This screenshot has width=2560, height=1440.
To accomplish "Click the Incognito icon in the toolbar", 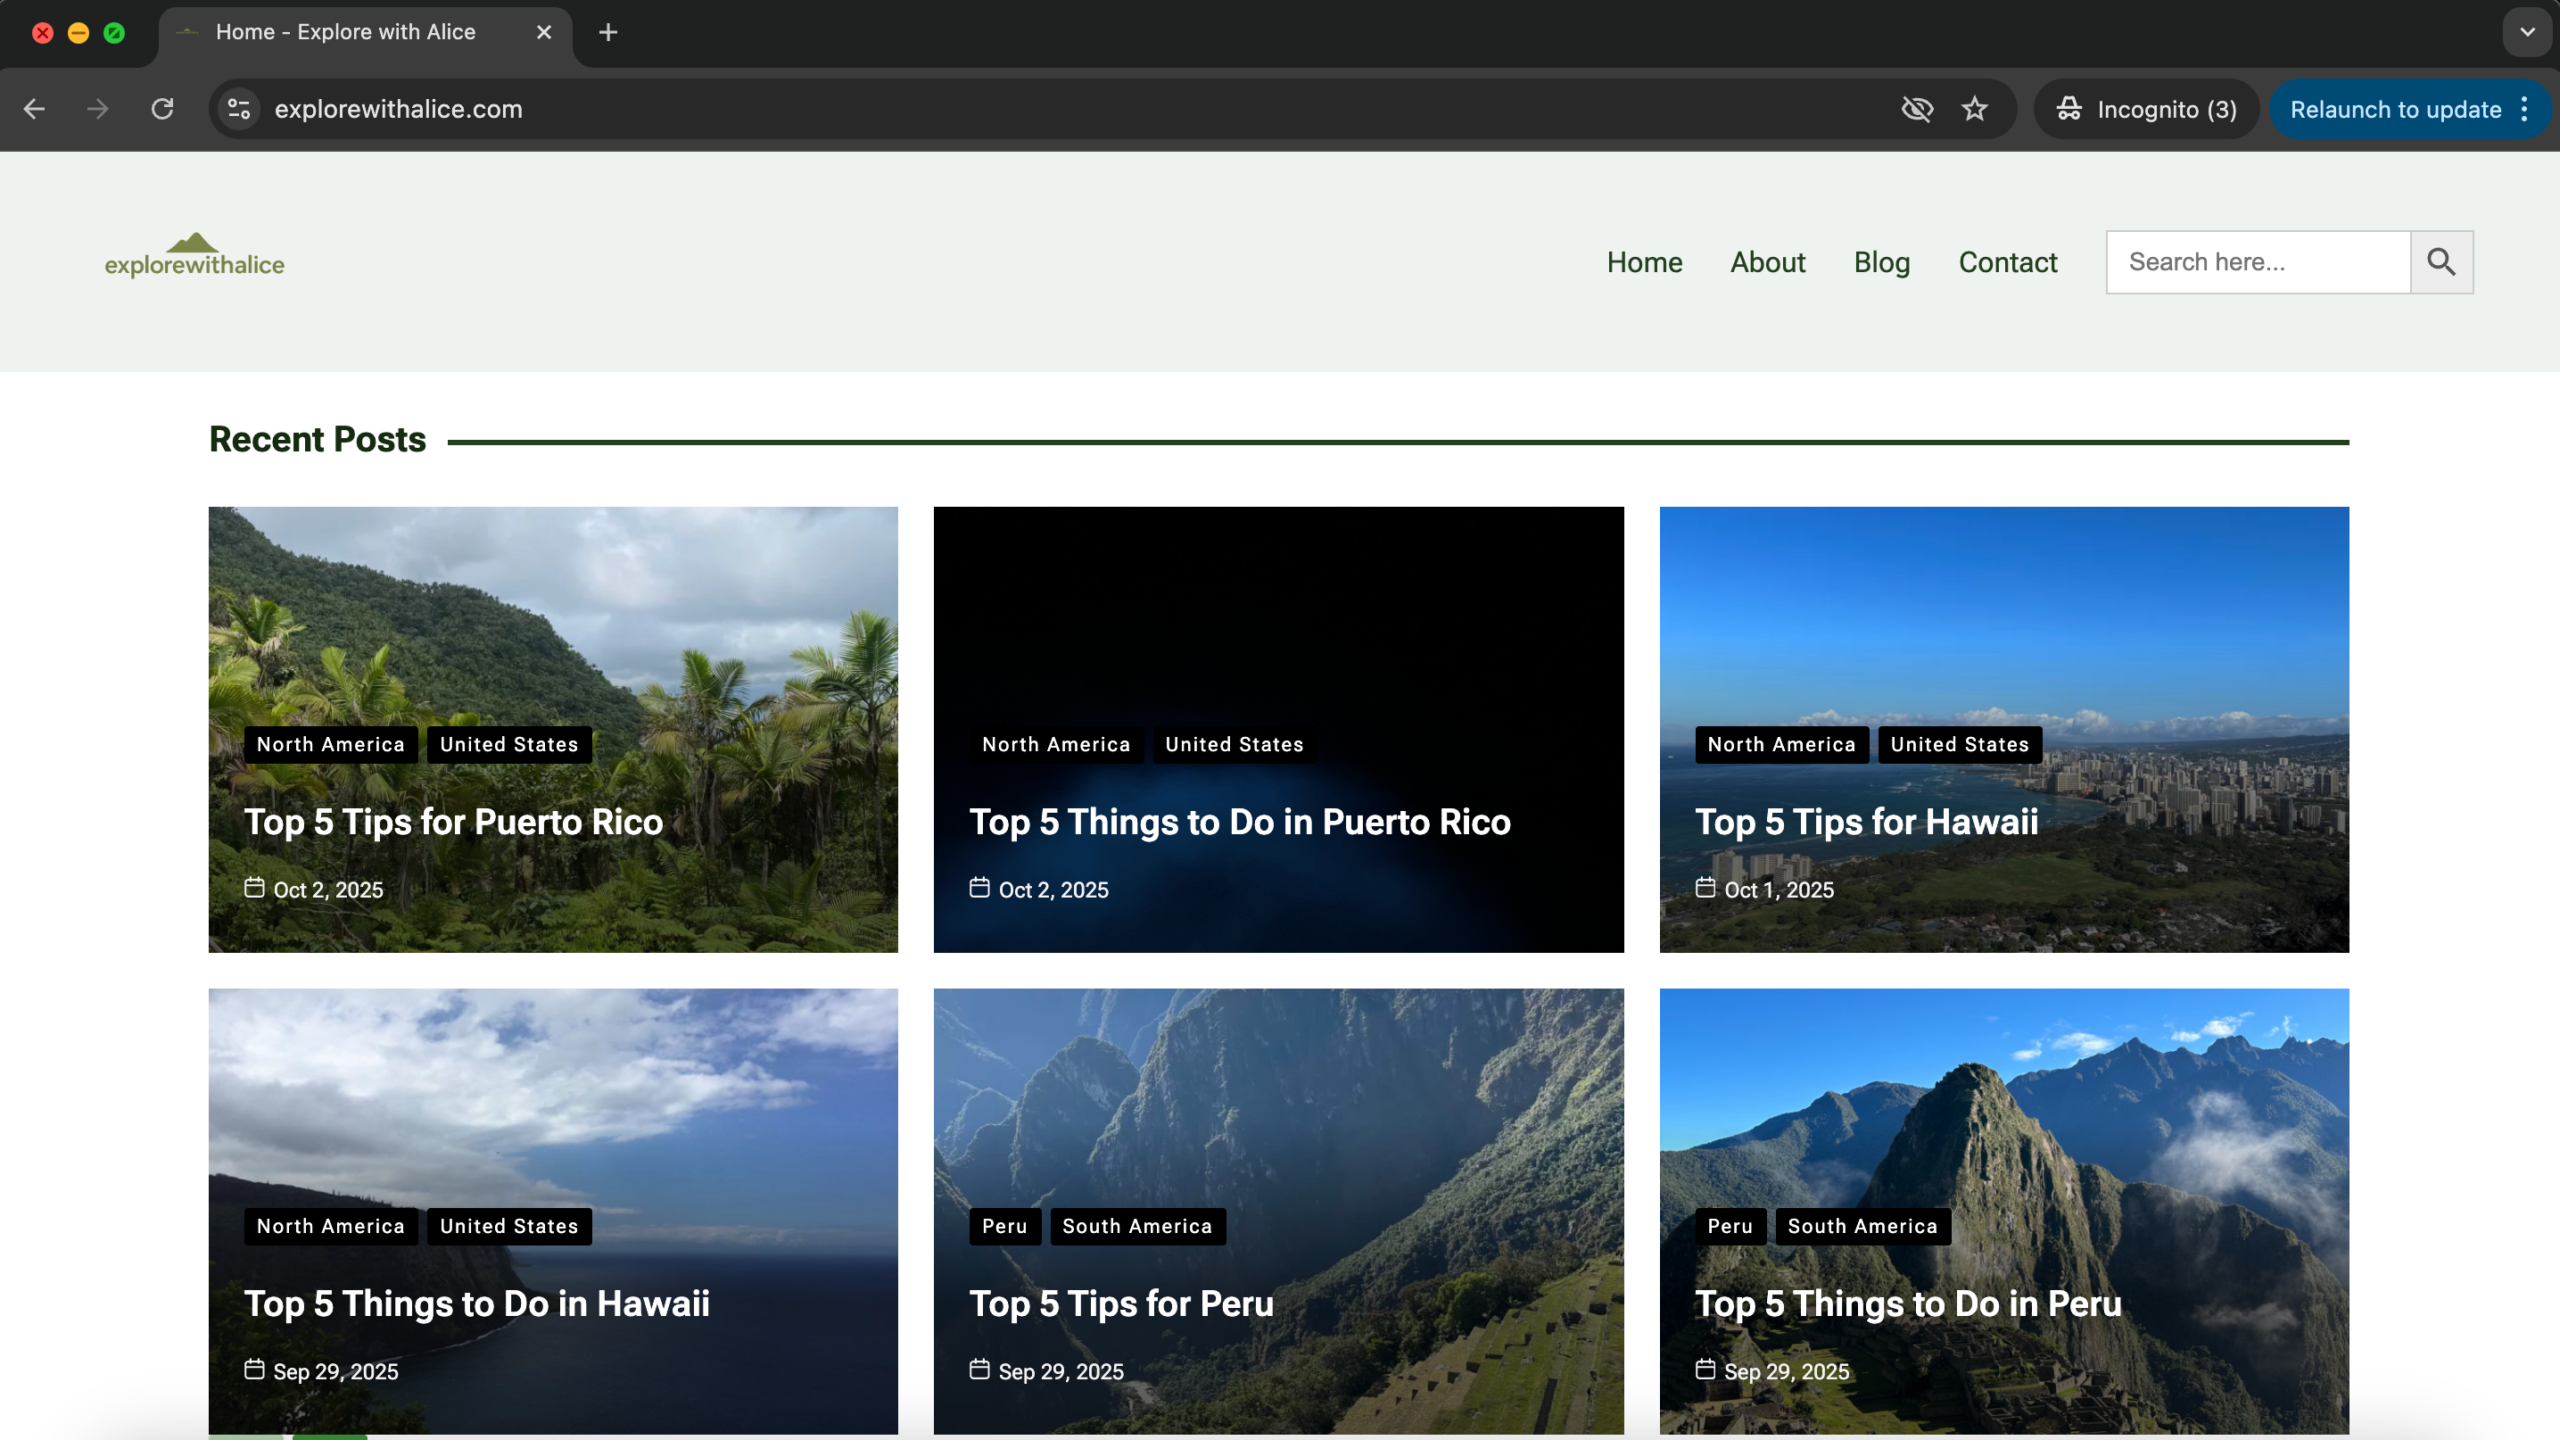I will [2069, 109].
